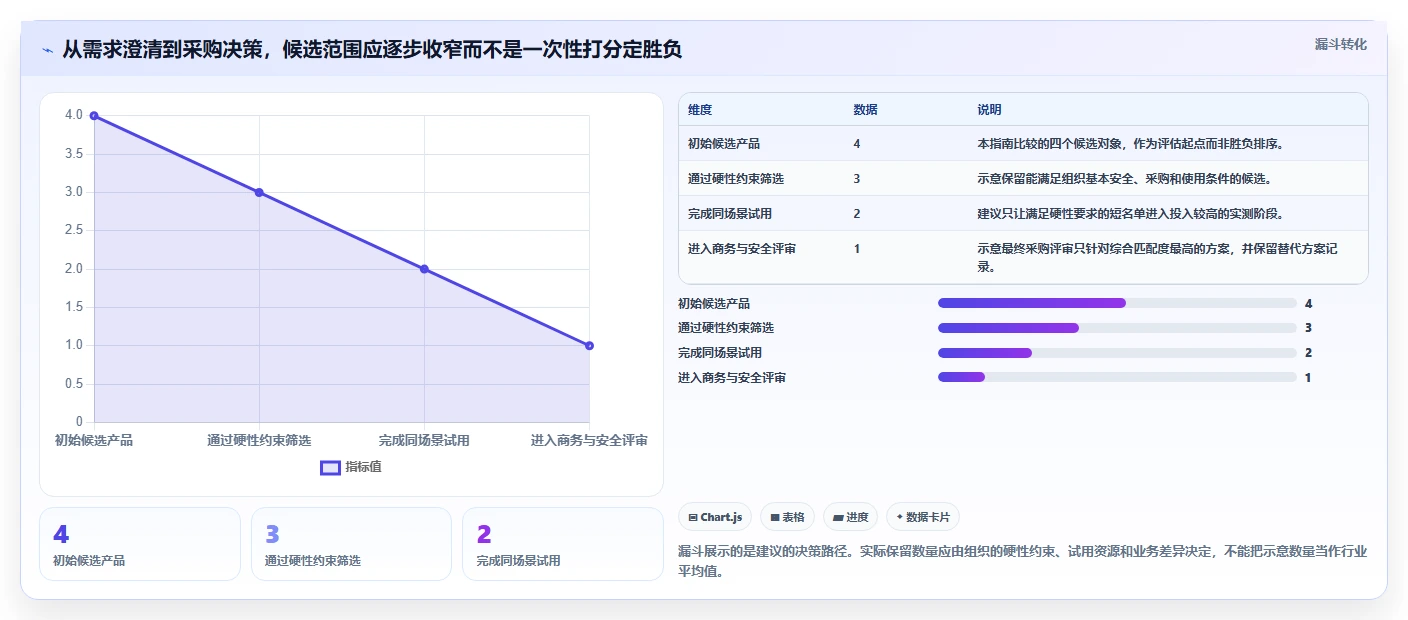Screen dimensions: 1408x620
Task: Select table cell 通过硬性约束筛选 in 维度 column
Action: click(736, 179)
